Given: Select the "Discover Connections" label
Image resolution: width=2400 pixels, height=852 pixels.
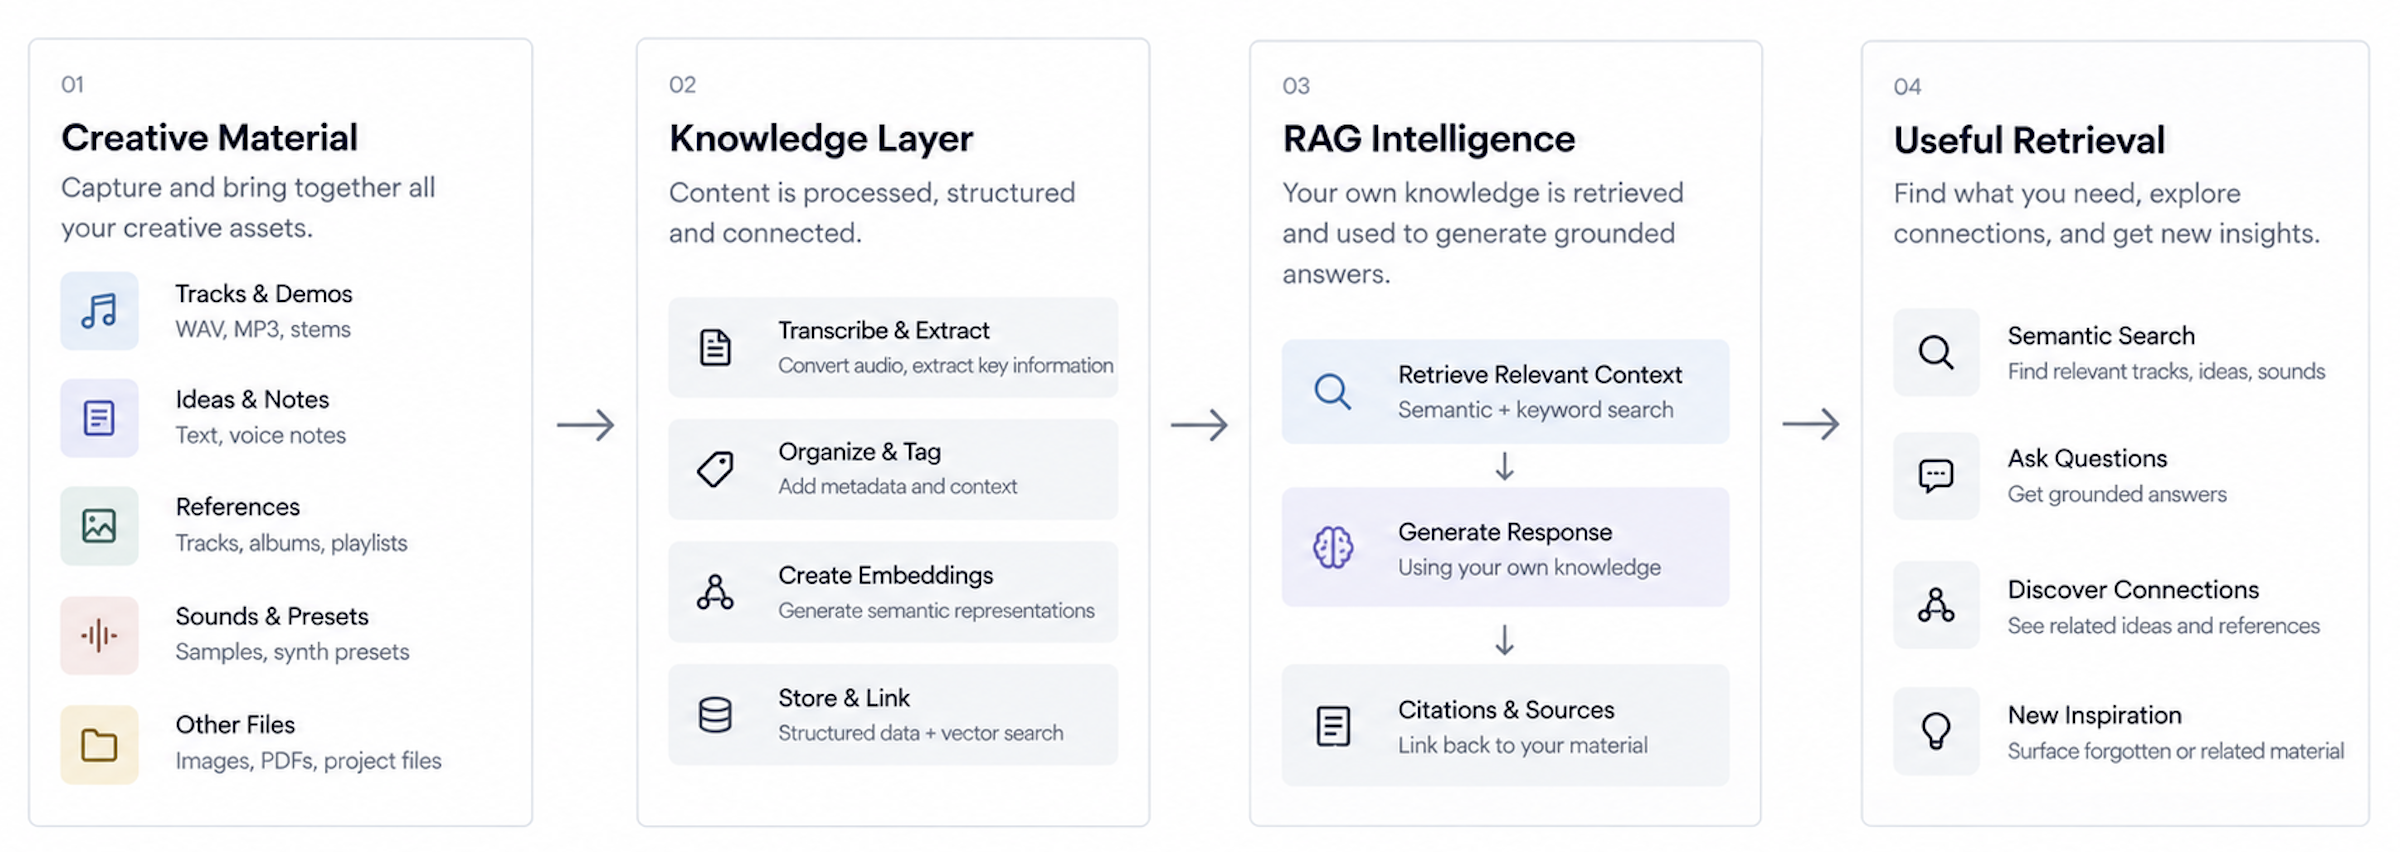Looking at the screenshot, I should 2133,590.
